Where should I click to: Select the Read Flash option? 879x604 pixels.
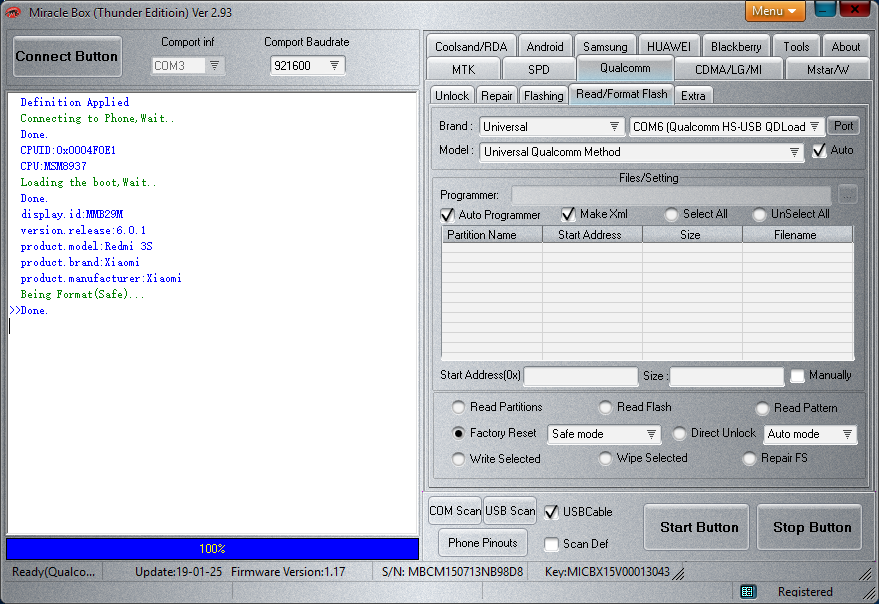tap(605, 407)
